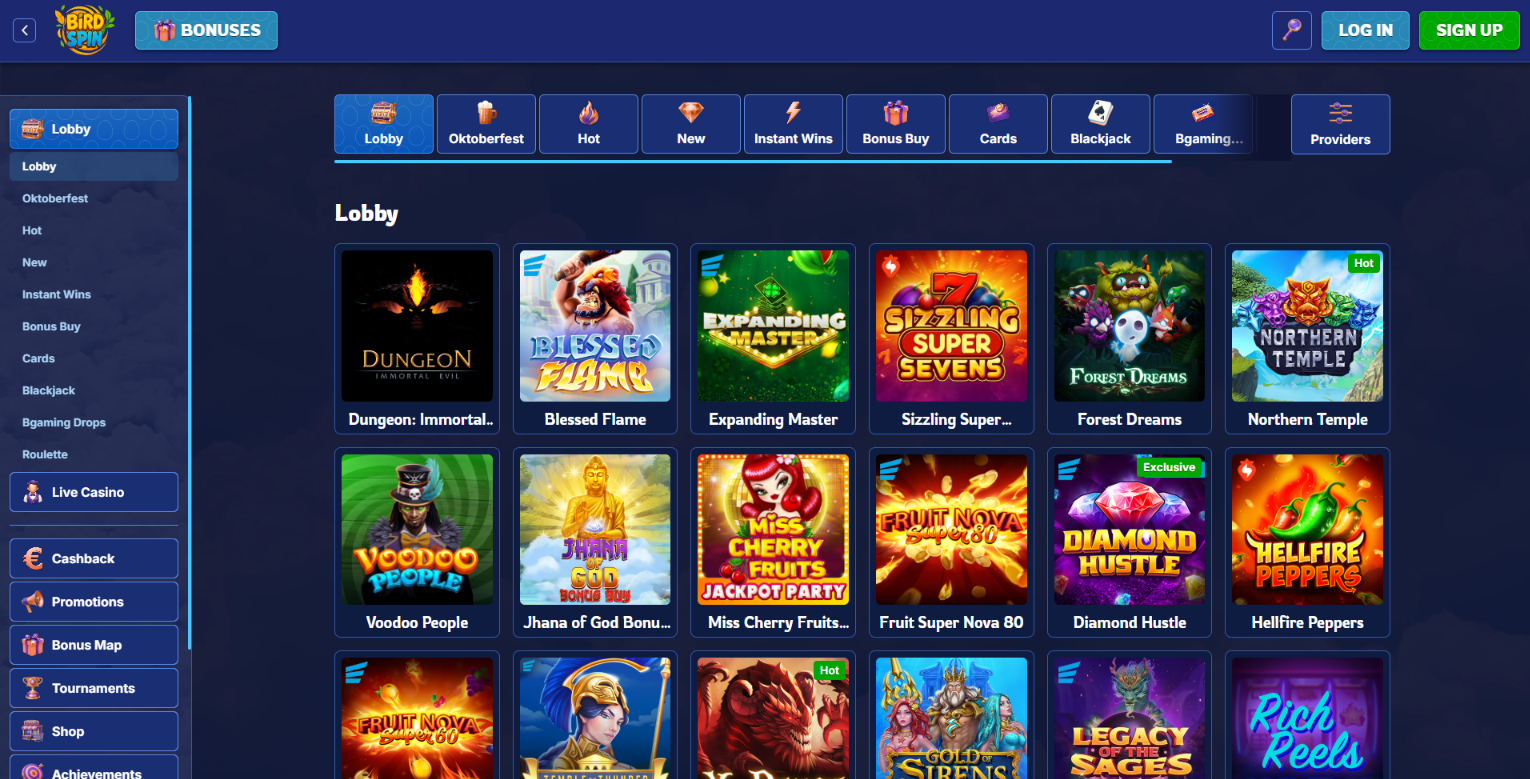Open the search magnifier icon
The width and height of the screenshot is (1530, 779).
1291,30
